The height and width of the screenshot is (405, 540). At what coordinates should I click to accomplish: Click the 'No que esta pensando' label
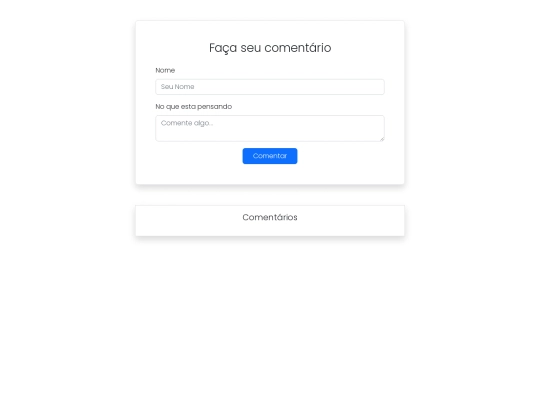pyautogui.click(x=194, y=107)
